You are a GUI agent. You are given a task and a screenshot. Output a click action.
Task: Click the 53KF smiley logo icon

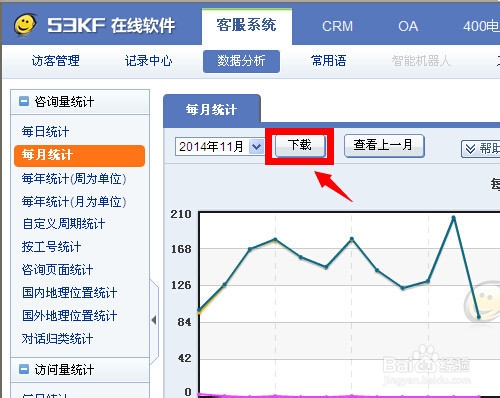[x=25, y=24]
